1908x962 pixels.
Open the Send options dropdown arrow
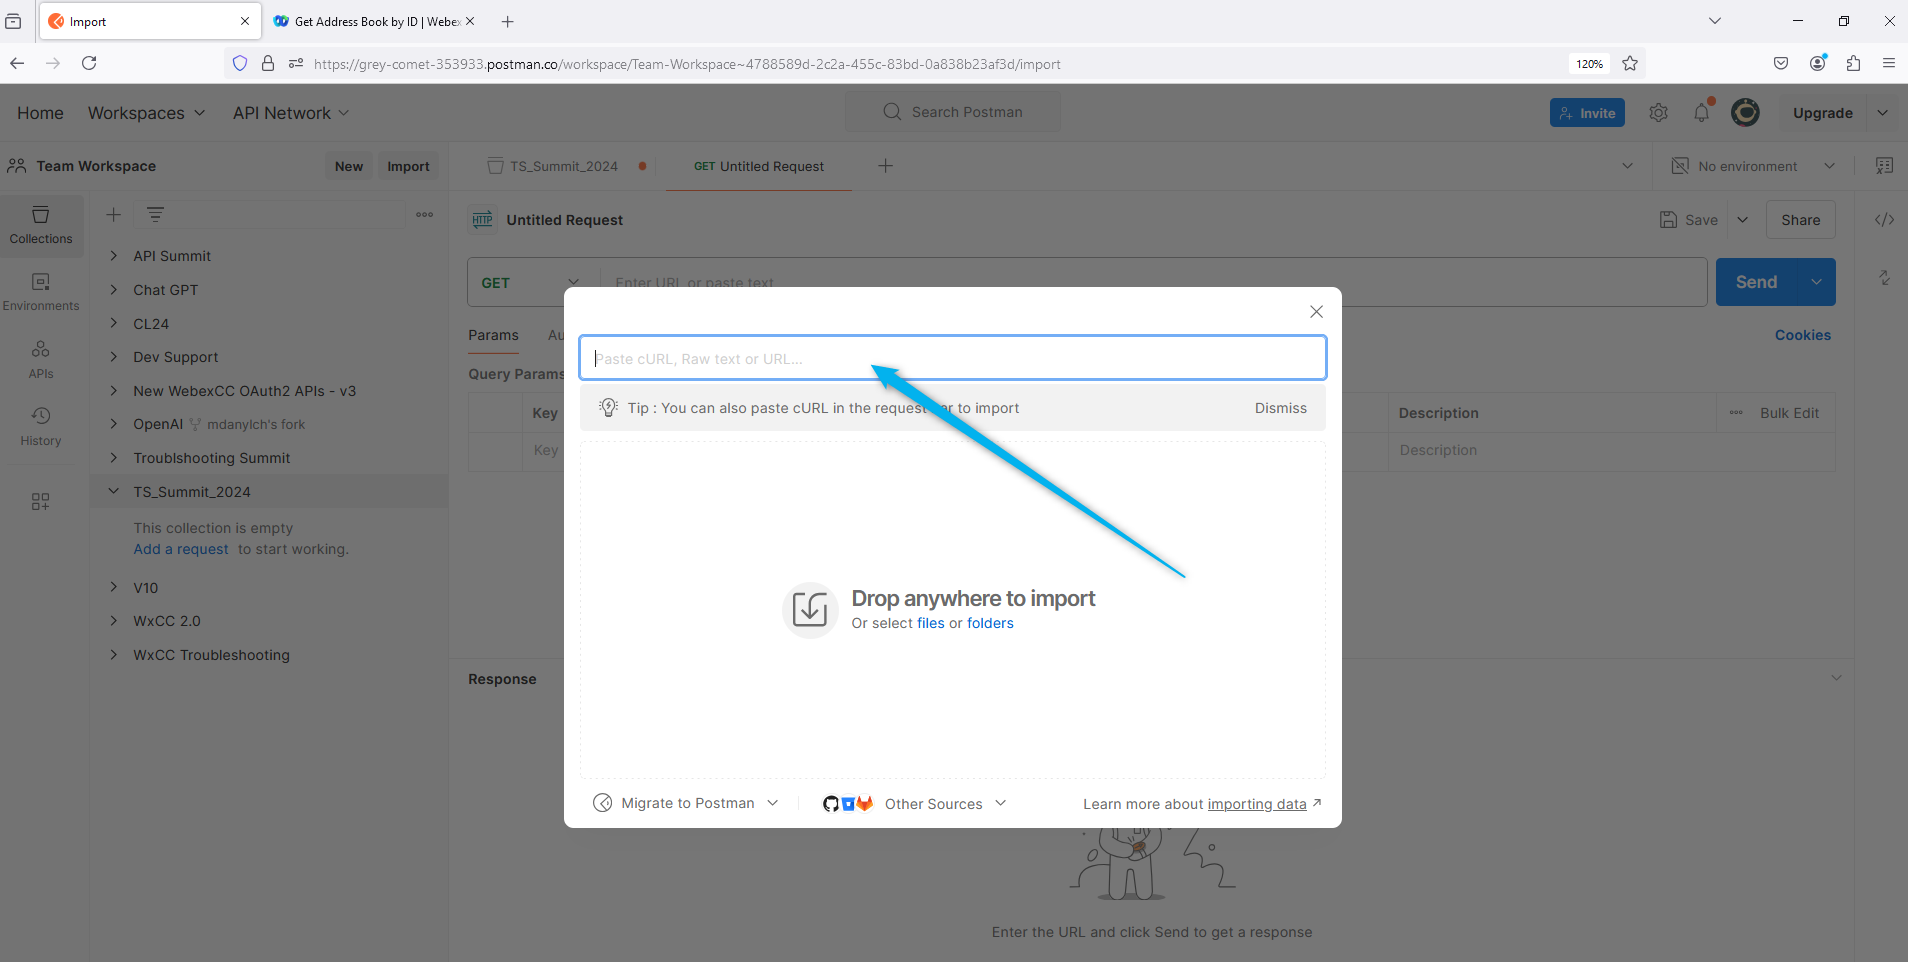click(1816, 282)
